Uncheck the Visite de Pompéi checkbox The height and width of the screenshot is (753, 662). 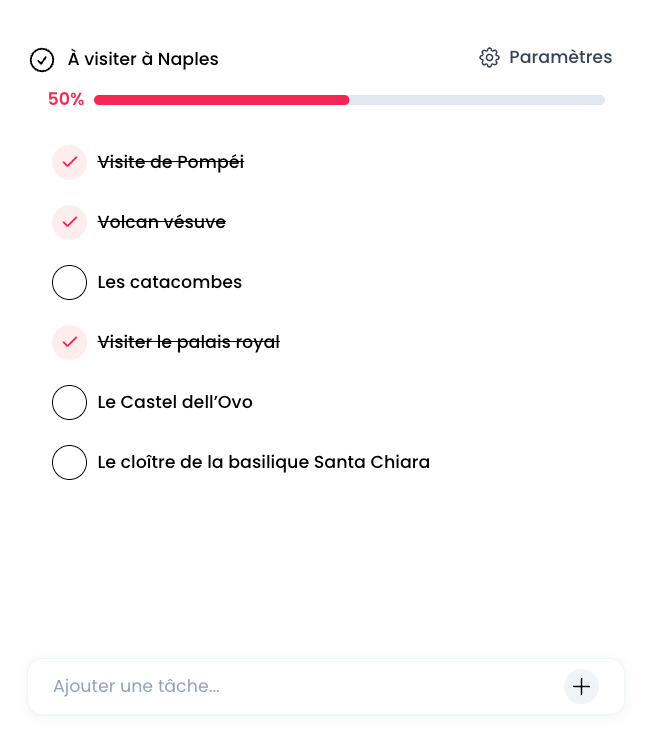coord(70,162)
